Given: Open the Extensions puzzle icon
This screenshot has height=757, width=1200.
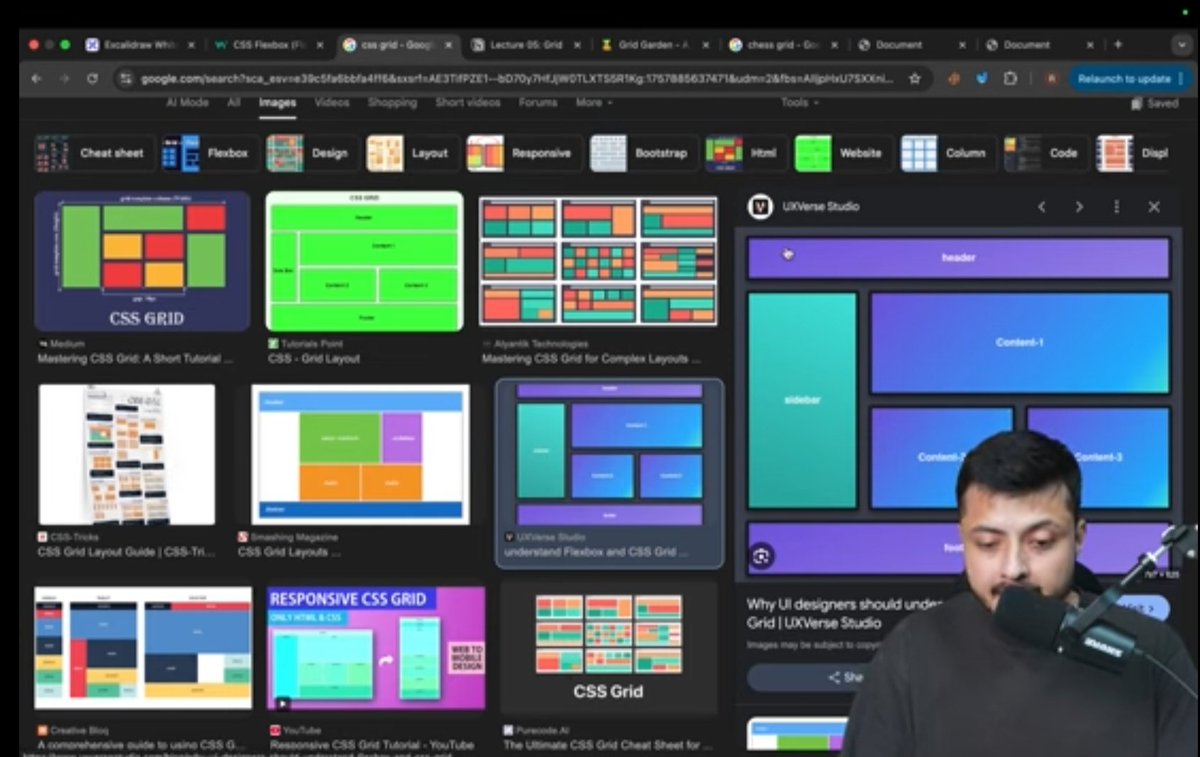Looking at the screenshot, I should (1011, 78).
